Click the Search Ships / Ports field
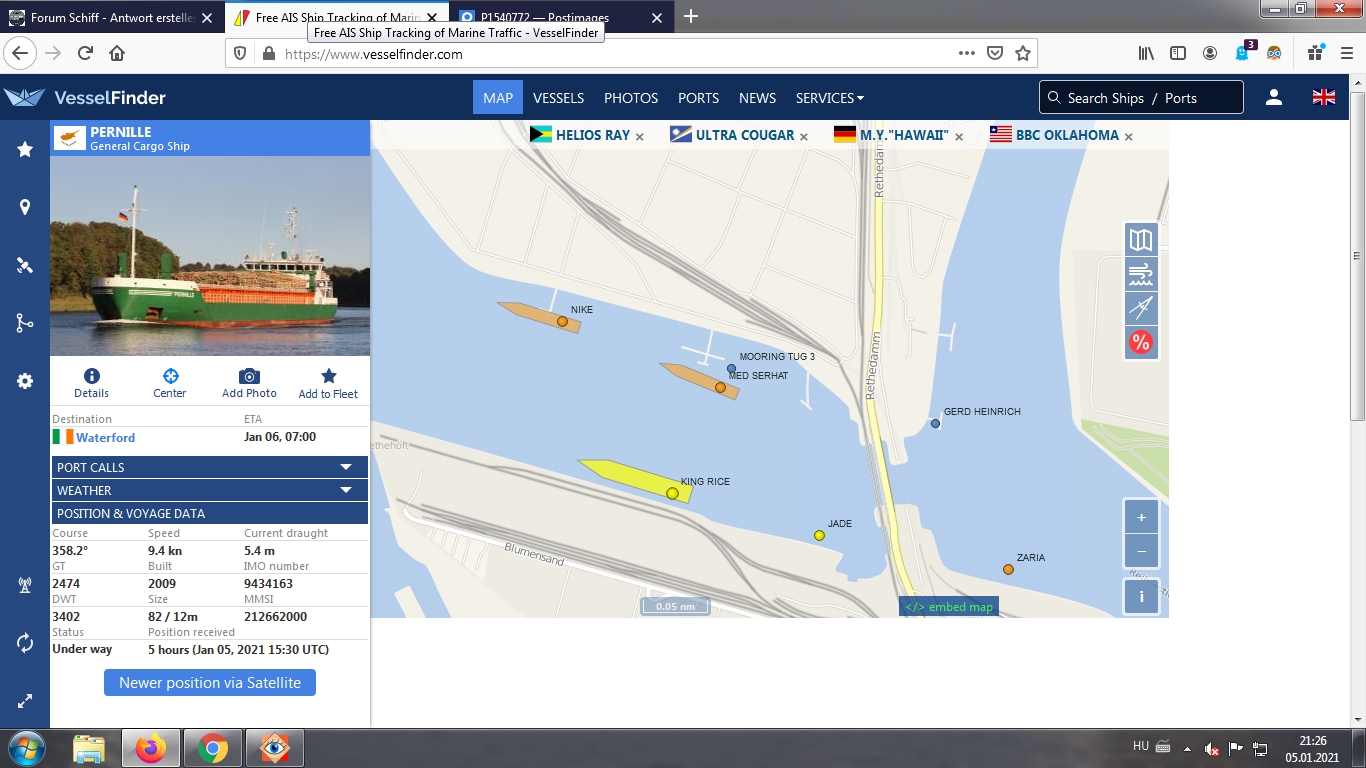Image resolution: width=1366 pixels, height=768 pixels. point(1141,97)
